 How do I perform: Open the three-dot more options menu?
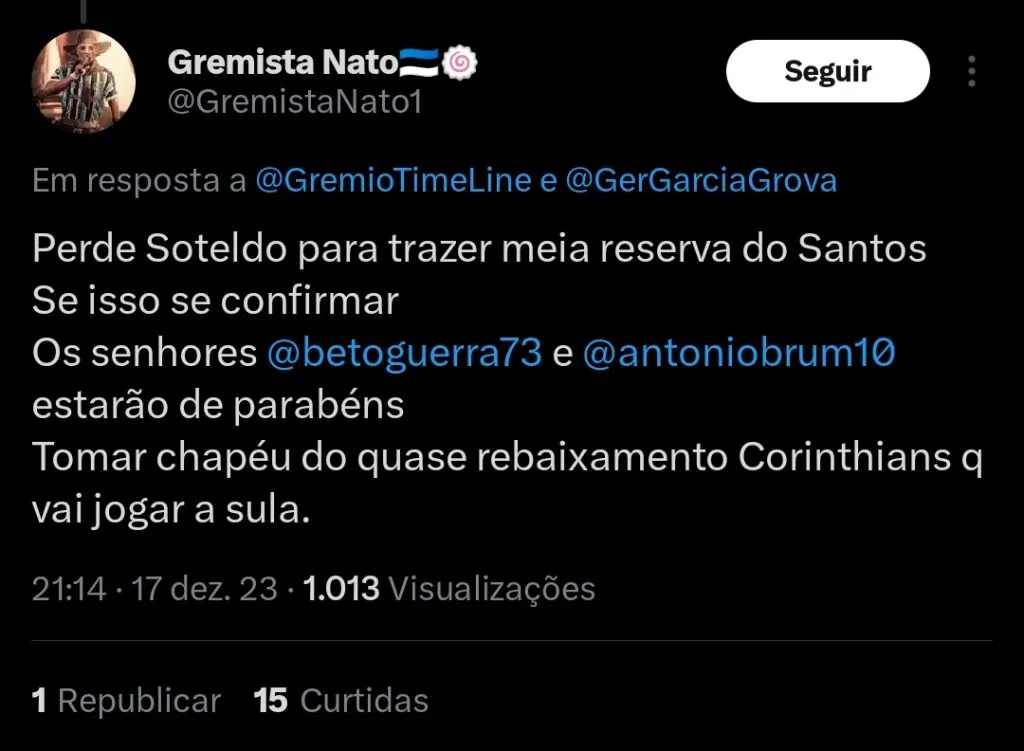click(x=971, y=71)
